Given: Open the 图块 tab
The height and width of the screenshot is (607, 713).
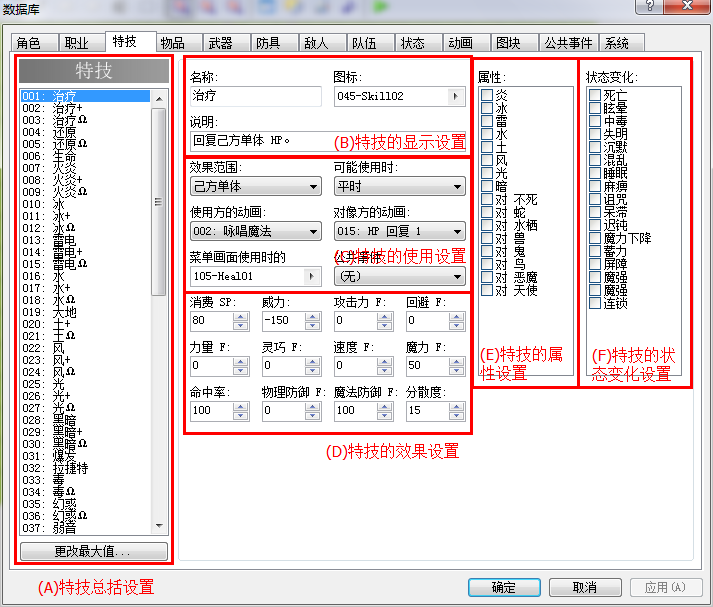Looking at the screenshot, I should (x=514, y=43).
